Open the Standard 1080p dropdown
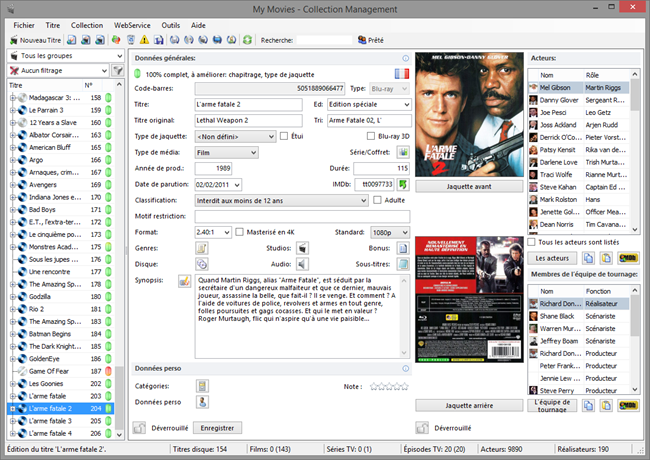The image size is (650, 460). [x=390, y=232]
